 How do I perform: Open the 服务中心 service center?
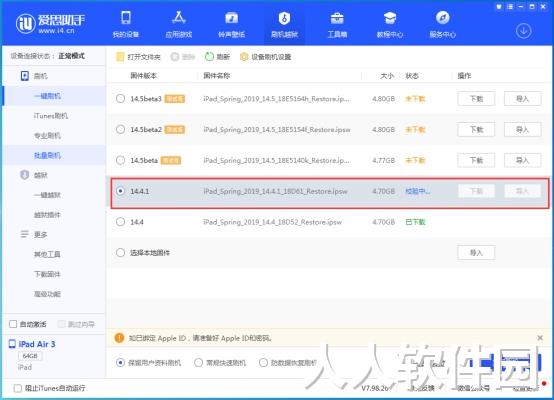coord(442,24)
